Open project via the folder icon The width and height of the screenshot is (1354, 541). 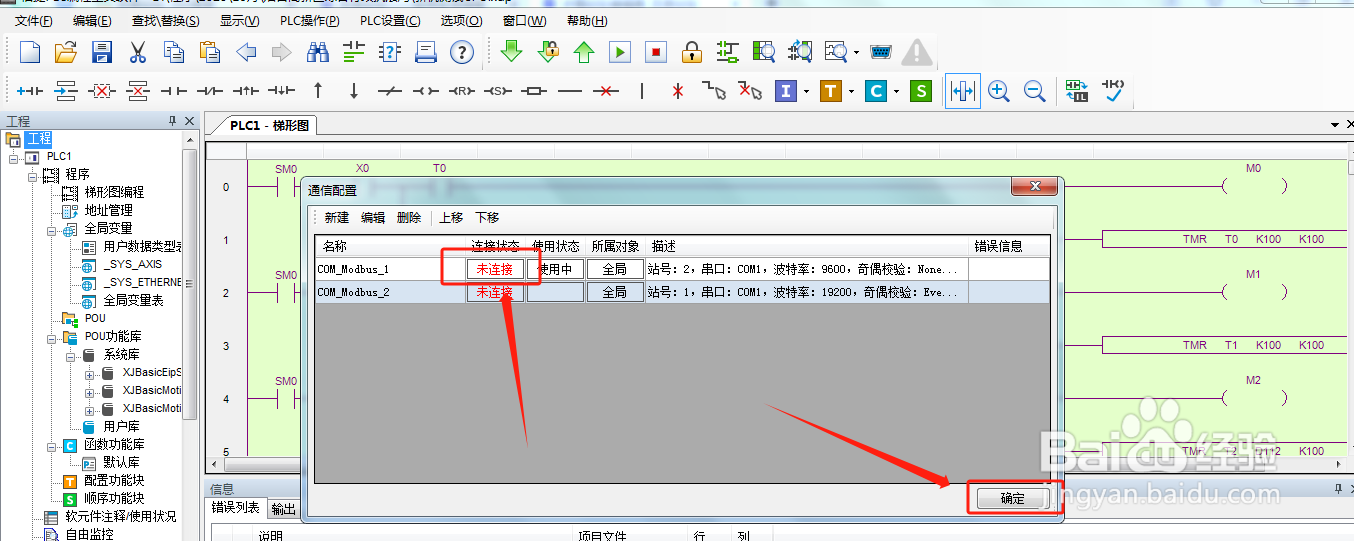pos(66,52)
